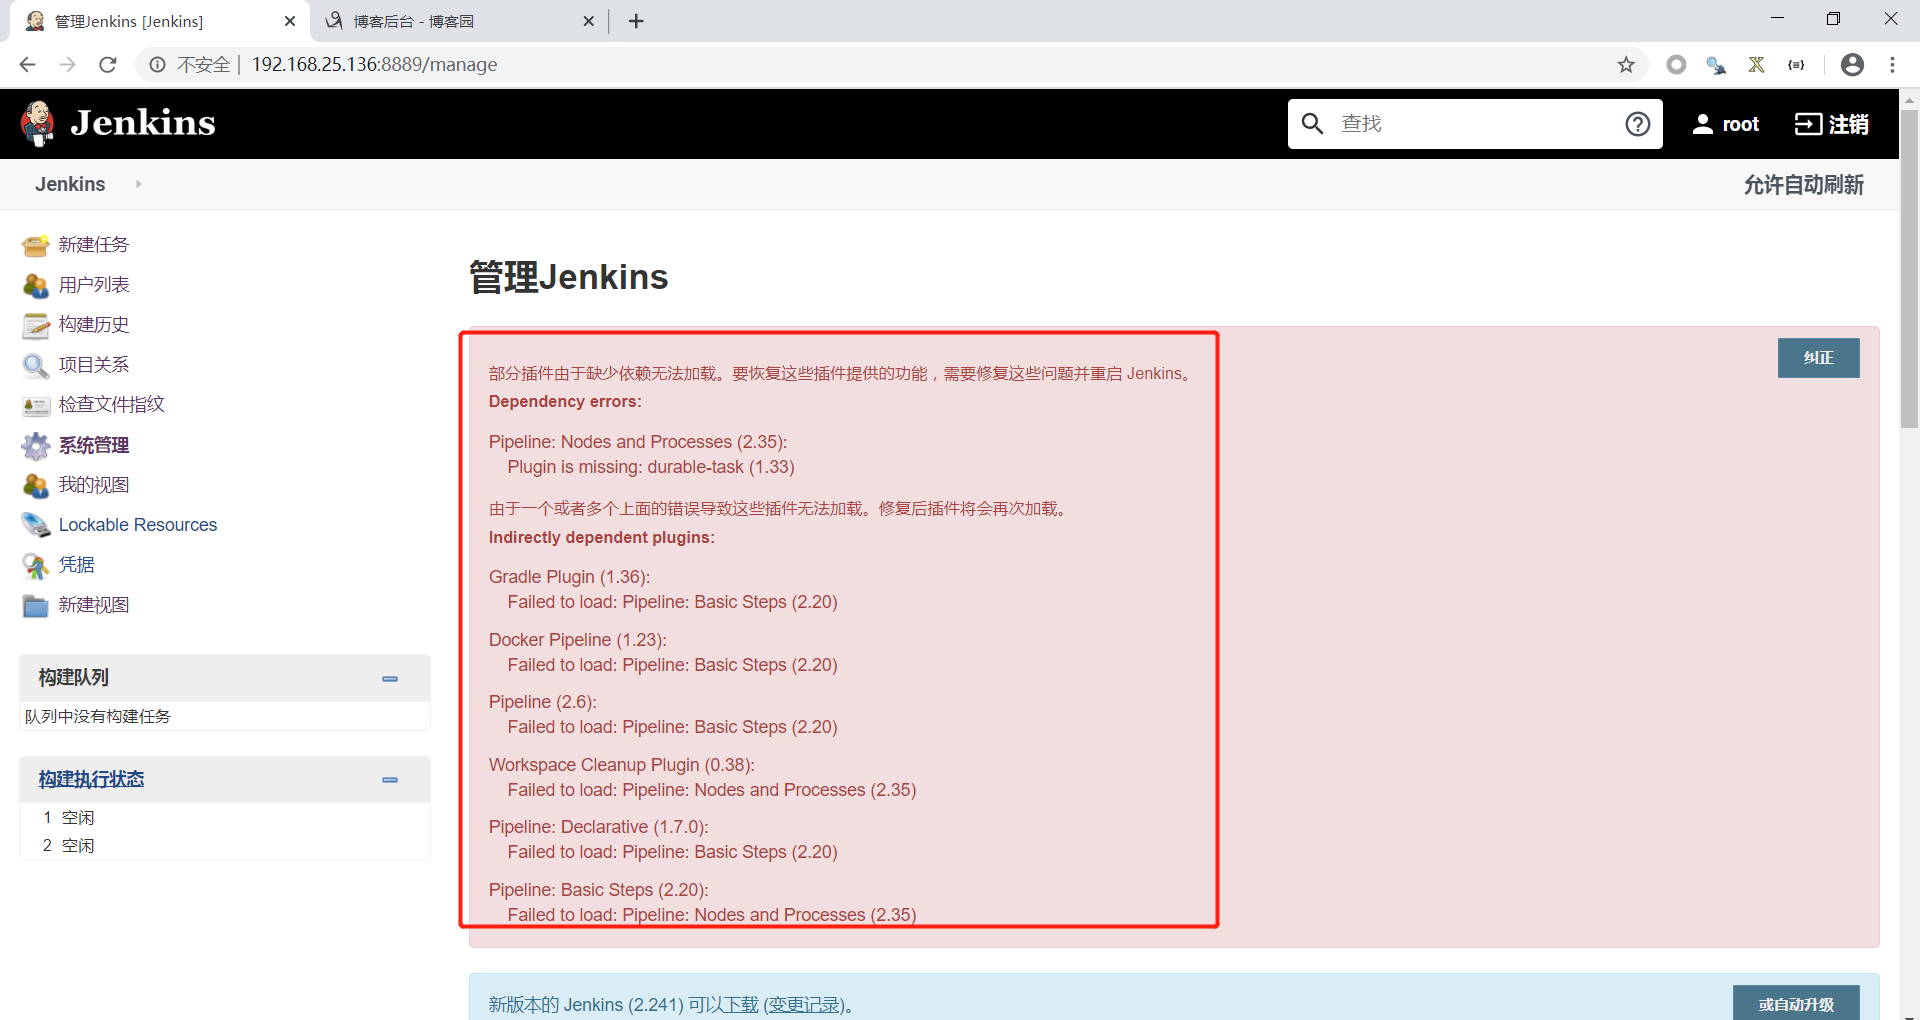Collapse the 构建执行状态 panel

tap(390, 780)
